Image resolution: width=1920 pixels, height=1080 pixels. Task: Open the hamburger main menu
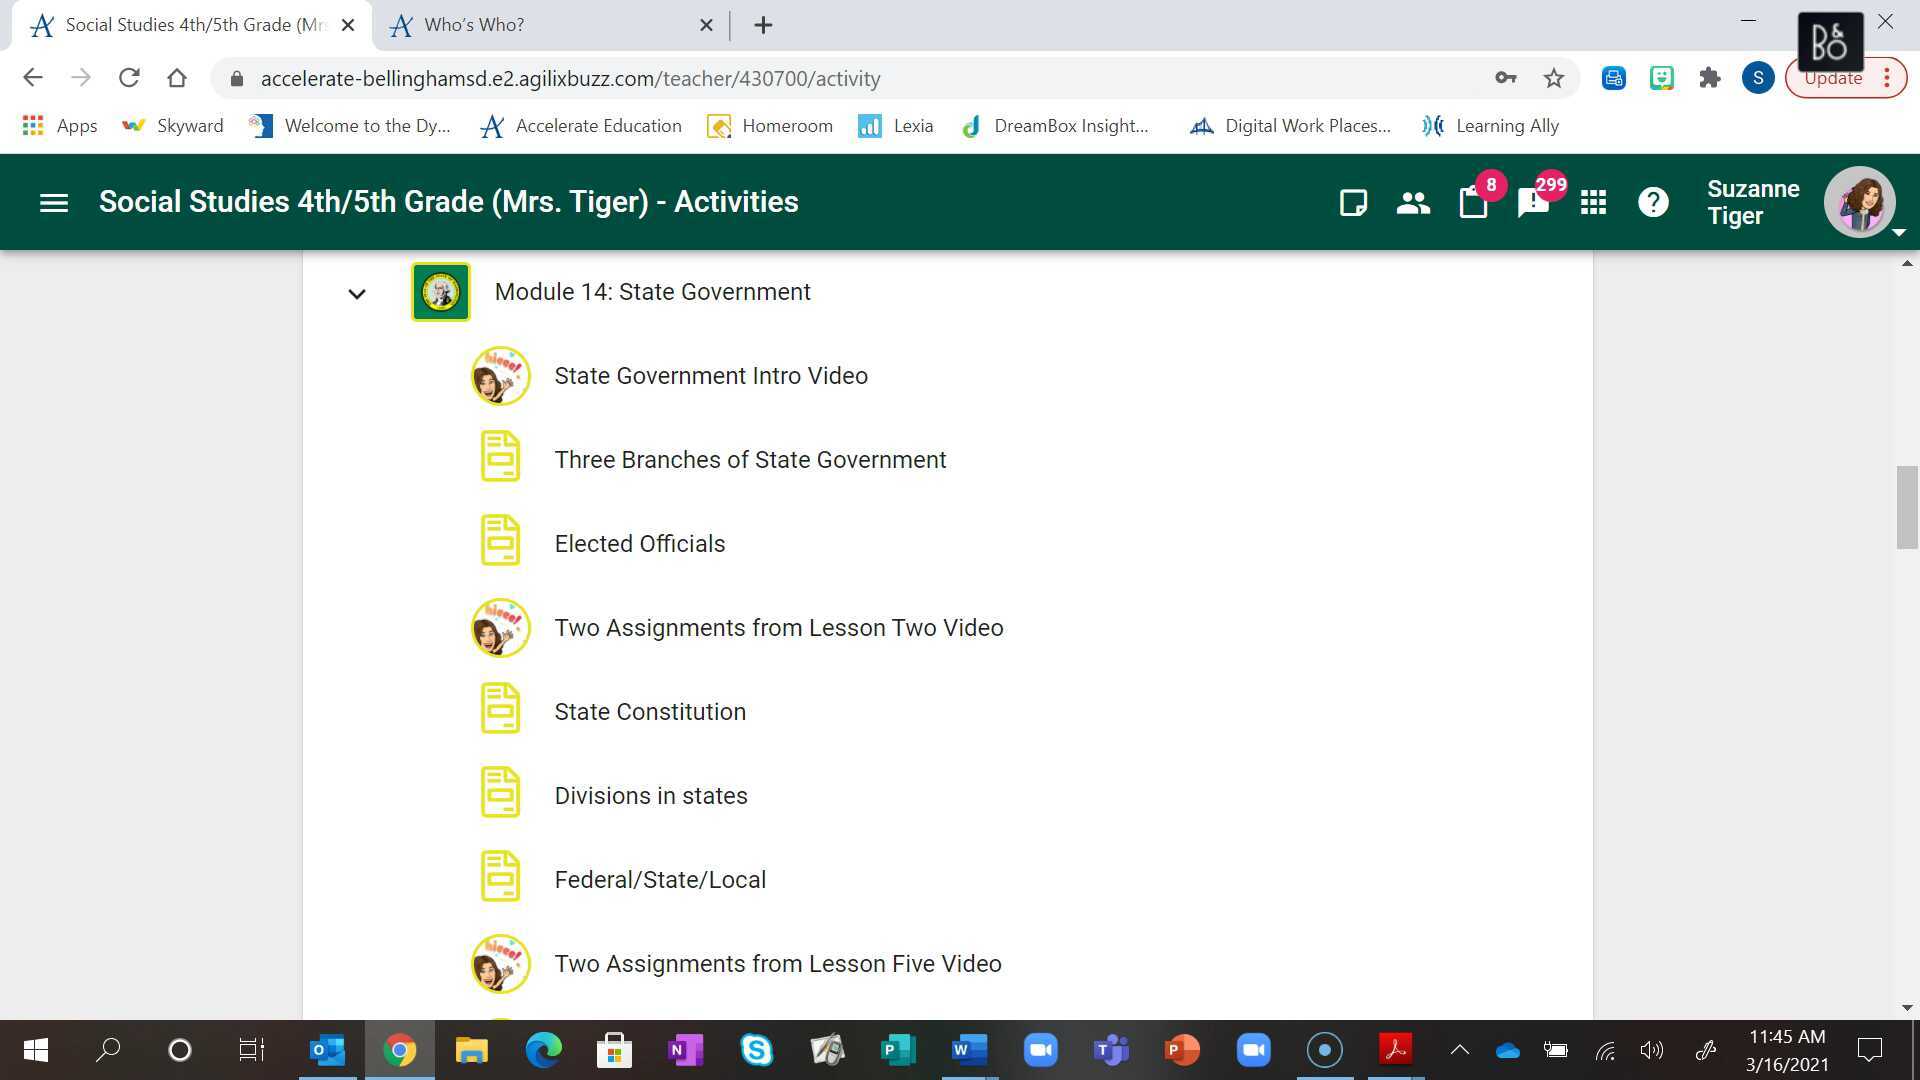tap(54, 203)
